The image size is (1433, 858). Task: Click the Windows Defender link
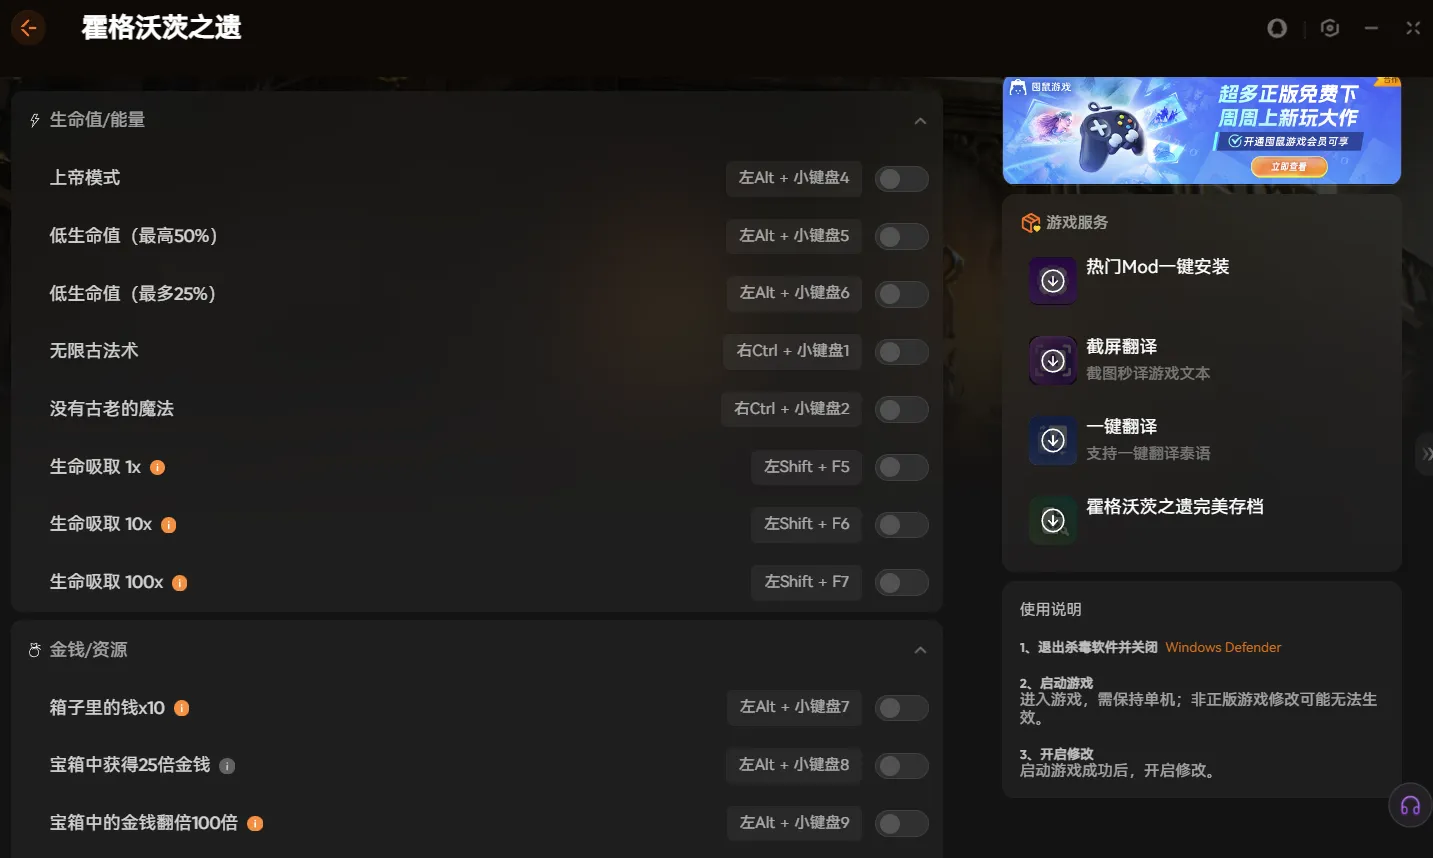1222,647
